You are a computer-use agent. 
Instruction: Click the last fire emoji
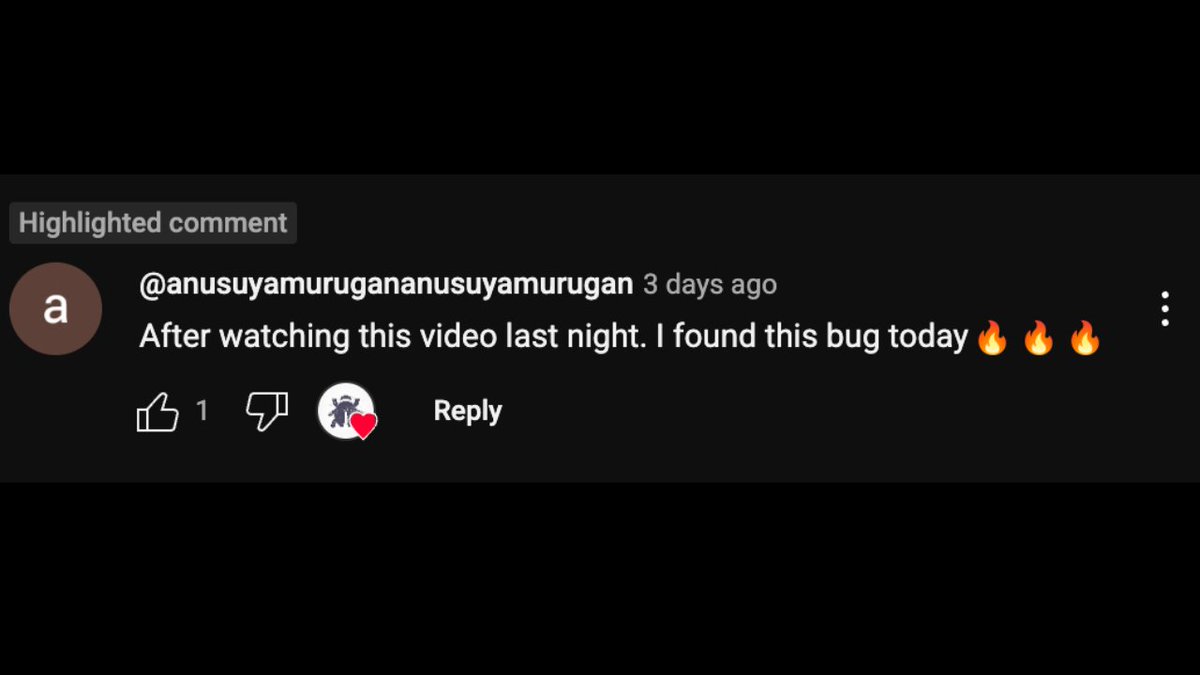(1085, 338)
